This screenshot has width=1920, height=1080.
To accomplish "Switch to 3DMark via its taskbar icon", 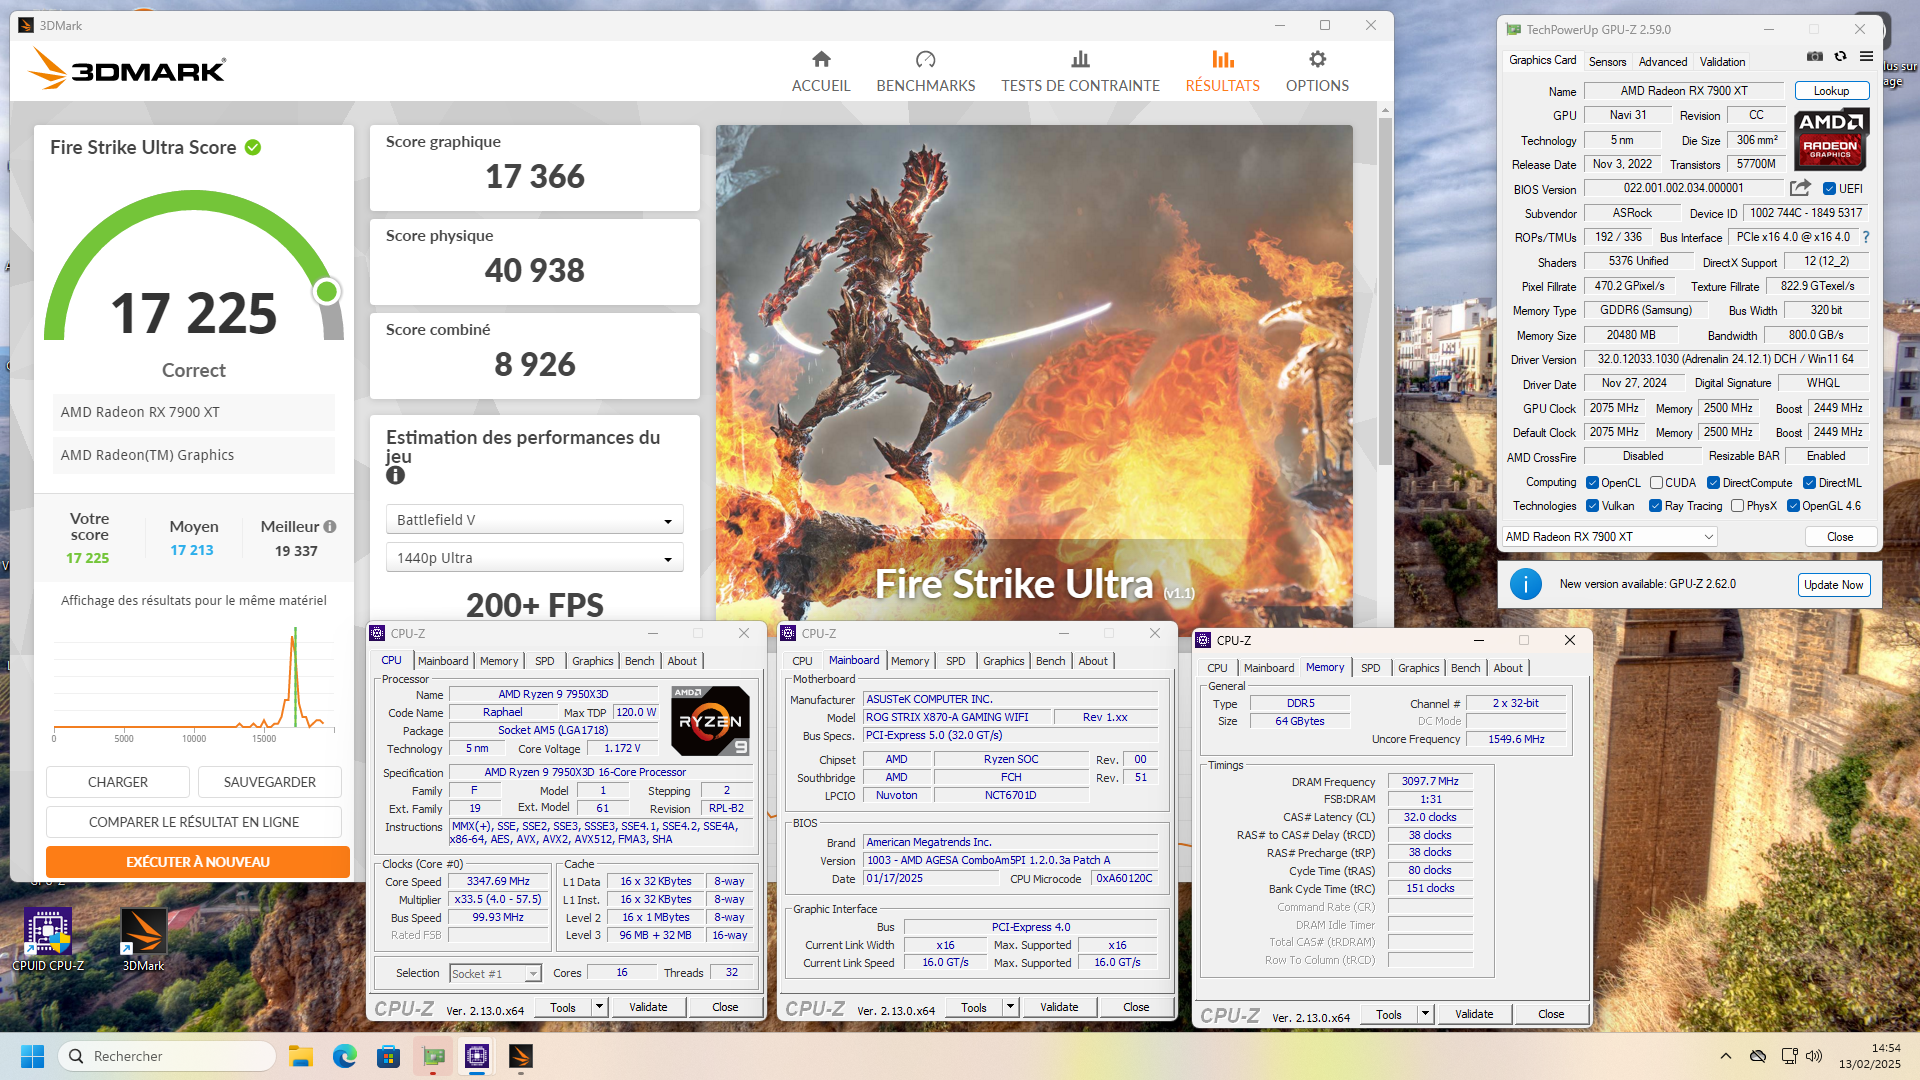I will [x=521, y=1056].
